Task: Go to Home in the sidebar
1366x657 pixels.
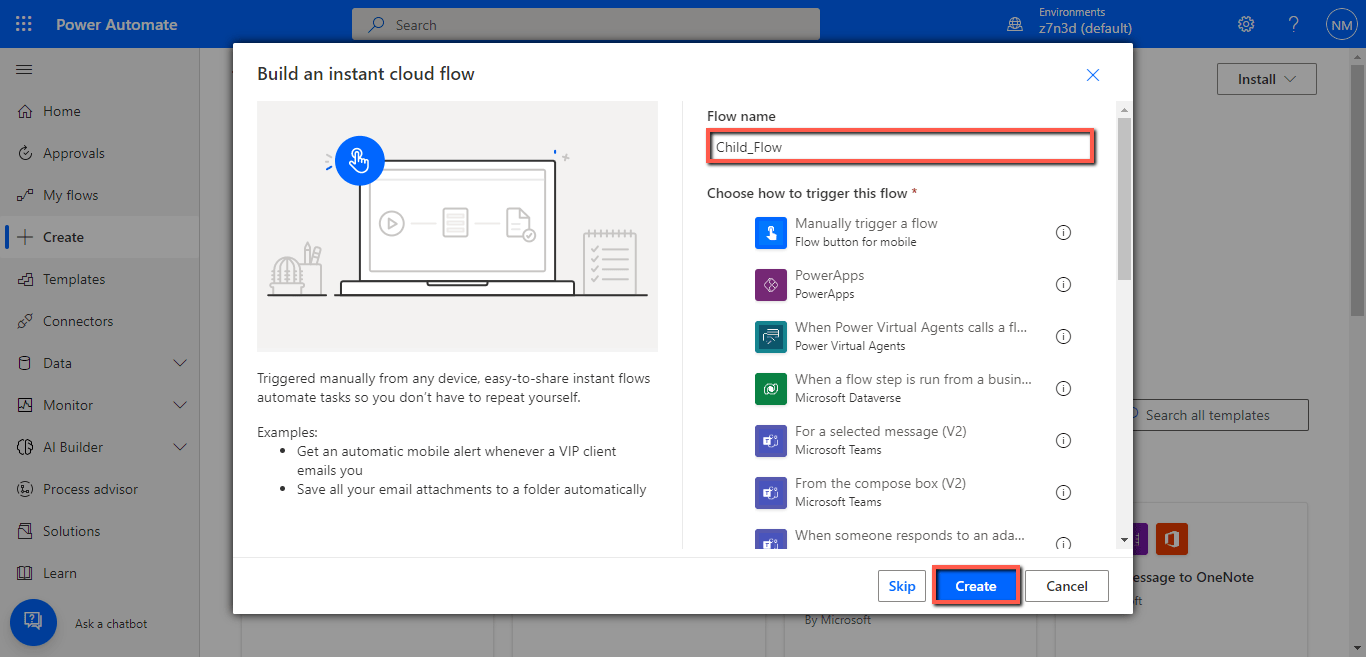Action: pyautogui.click(x=100, y=111)
